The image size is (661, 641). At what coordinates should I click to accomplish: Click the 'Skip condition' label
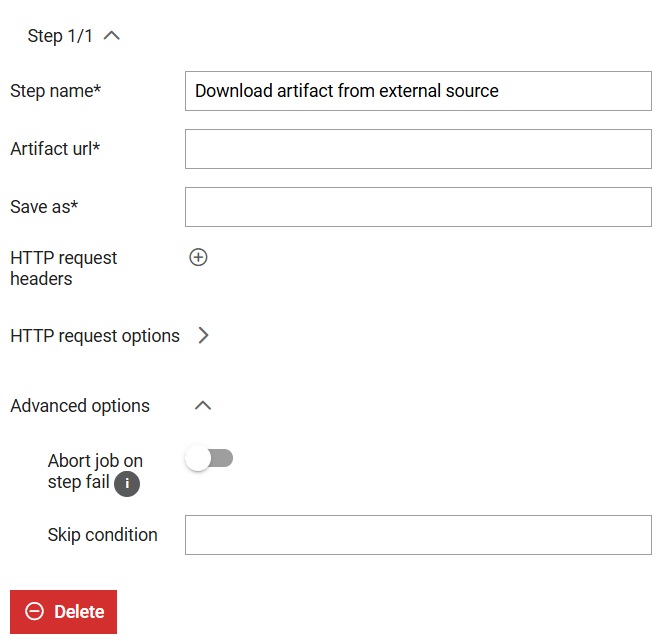(x=102, y=535)
